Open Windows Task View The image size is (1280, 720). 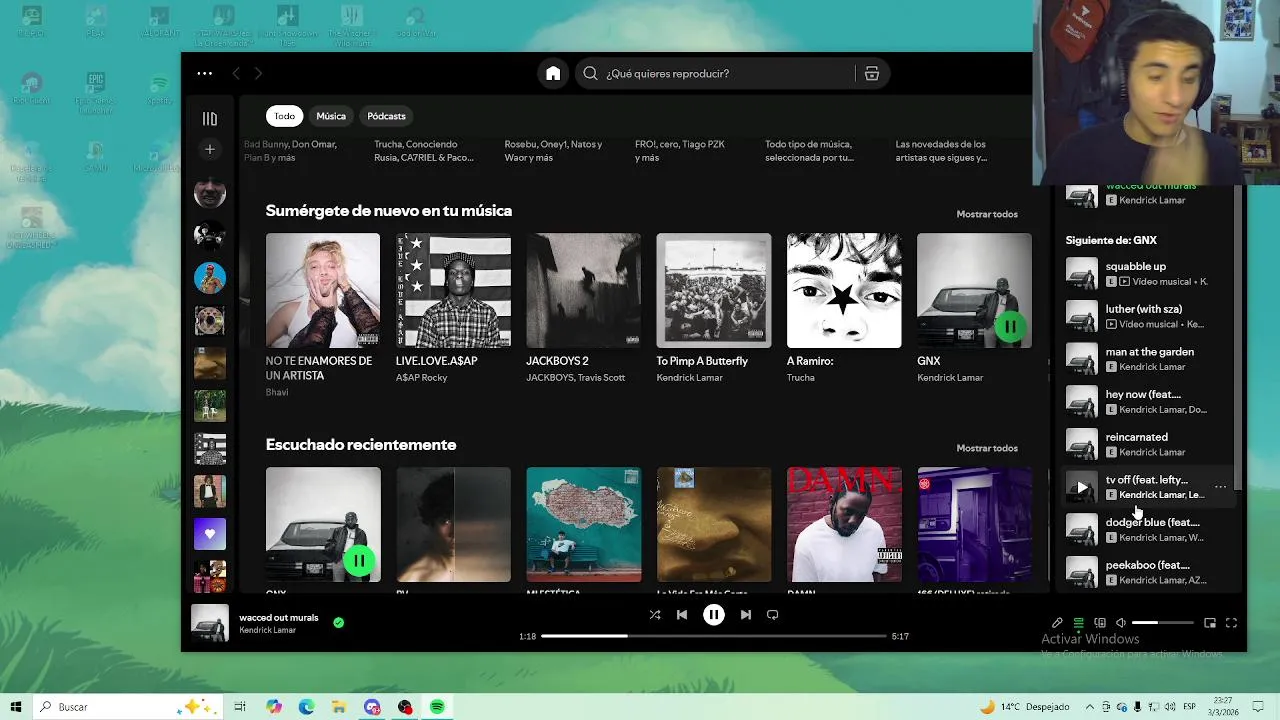[x=240, y=707]
